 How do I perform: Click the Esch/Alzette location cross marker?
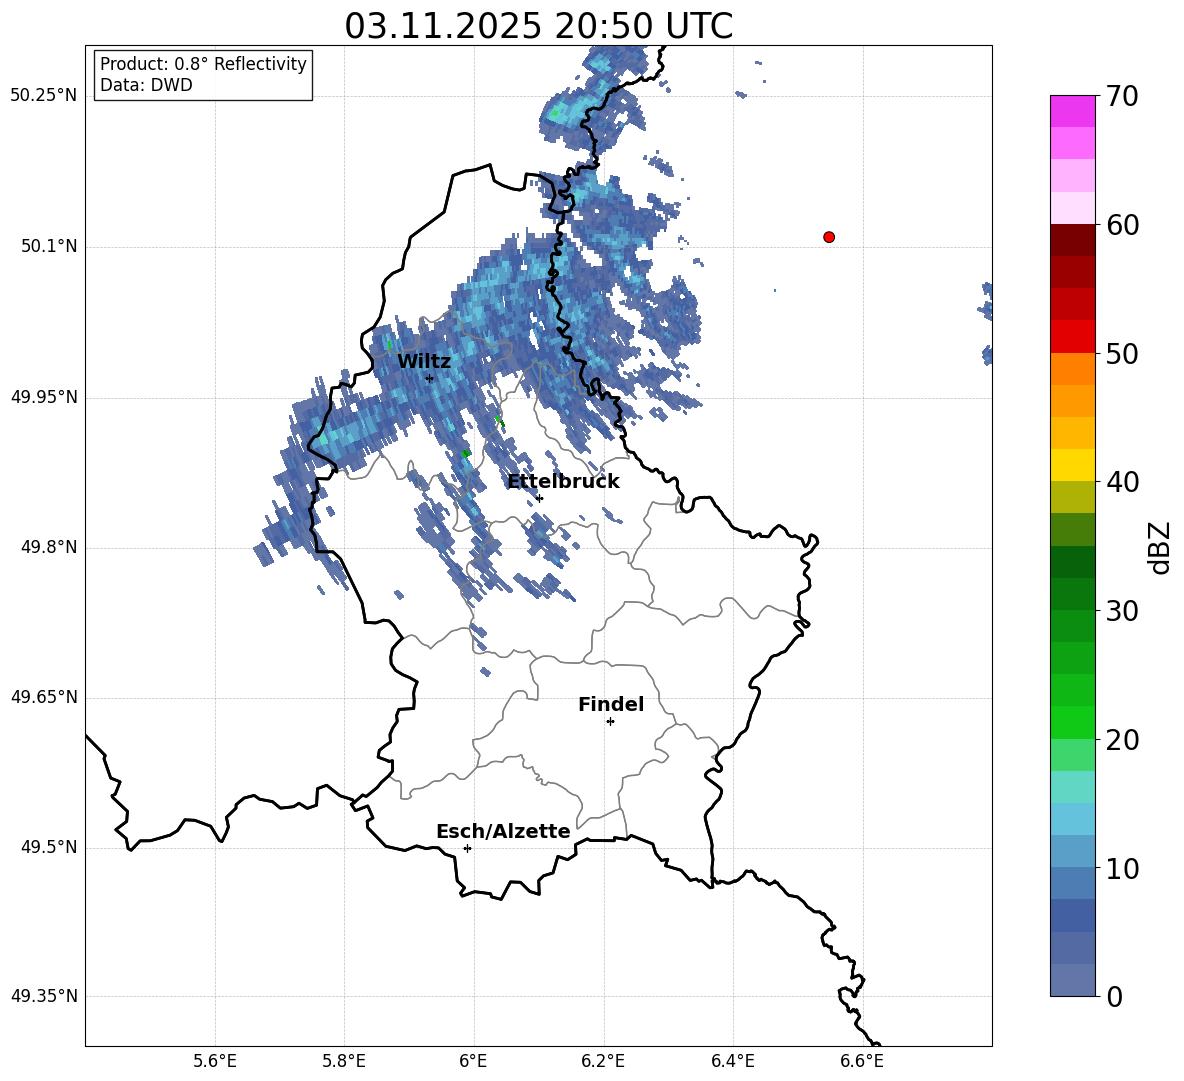pos(467,848)
